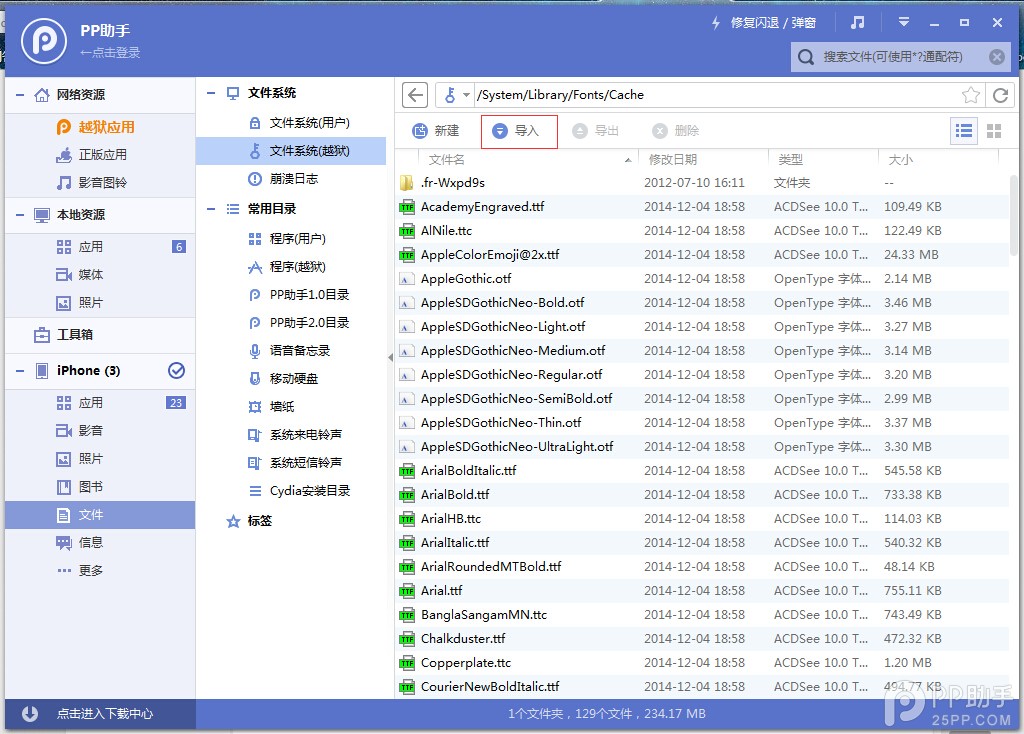This screenshot has height=734, width=1024.
Task: Open download center arrow icon
Action: (x=30, y=713)
